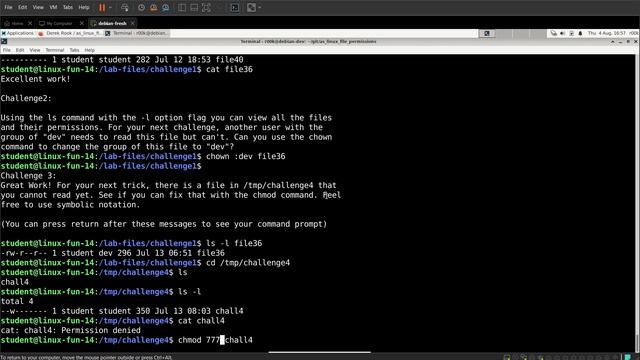Viewport: 640px width, 360px height.
Task: Click the chmod 777 chall4 command line
Action: 127,340
